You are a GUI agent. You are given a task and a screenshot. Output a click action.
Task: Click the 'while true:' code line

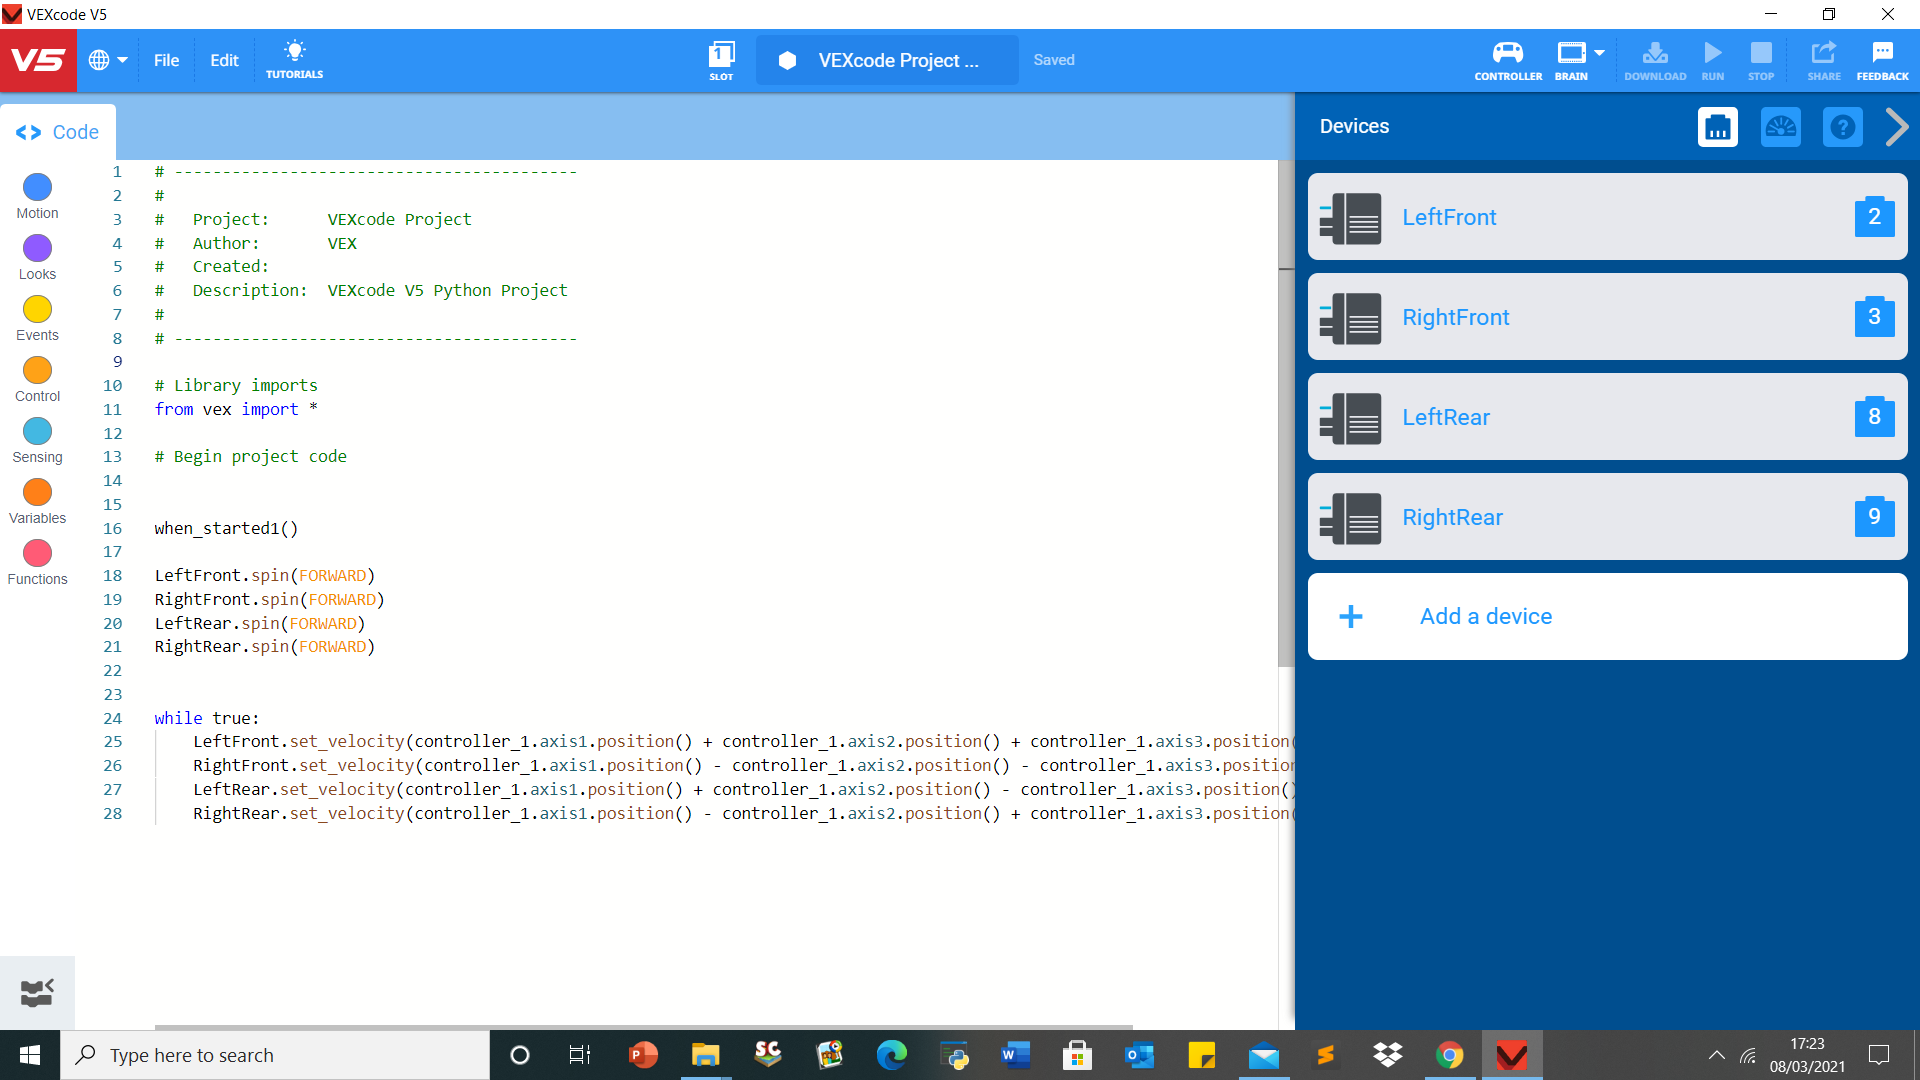pos(207,718)
